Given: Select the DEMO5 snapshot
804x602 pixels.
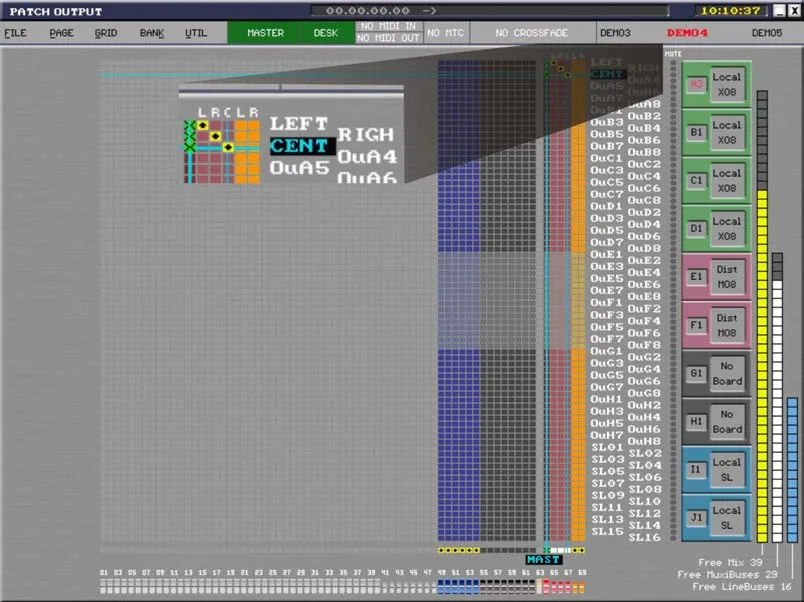Looking at the screenshot, I should (767, 33).
